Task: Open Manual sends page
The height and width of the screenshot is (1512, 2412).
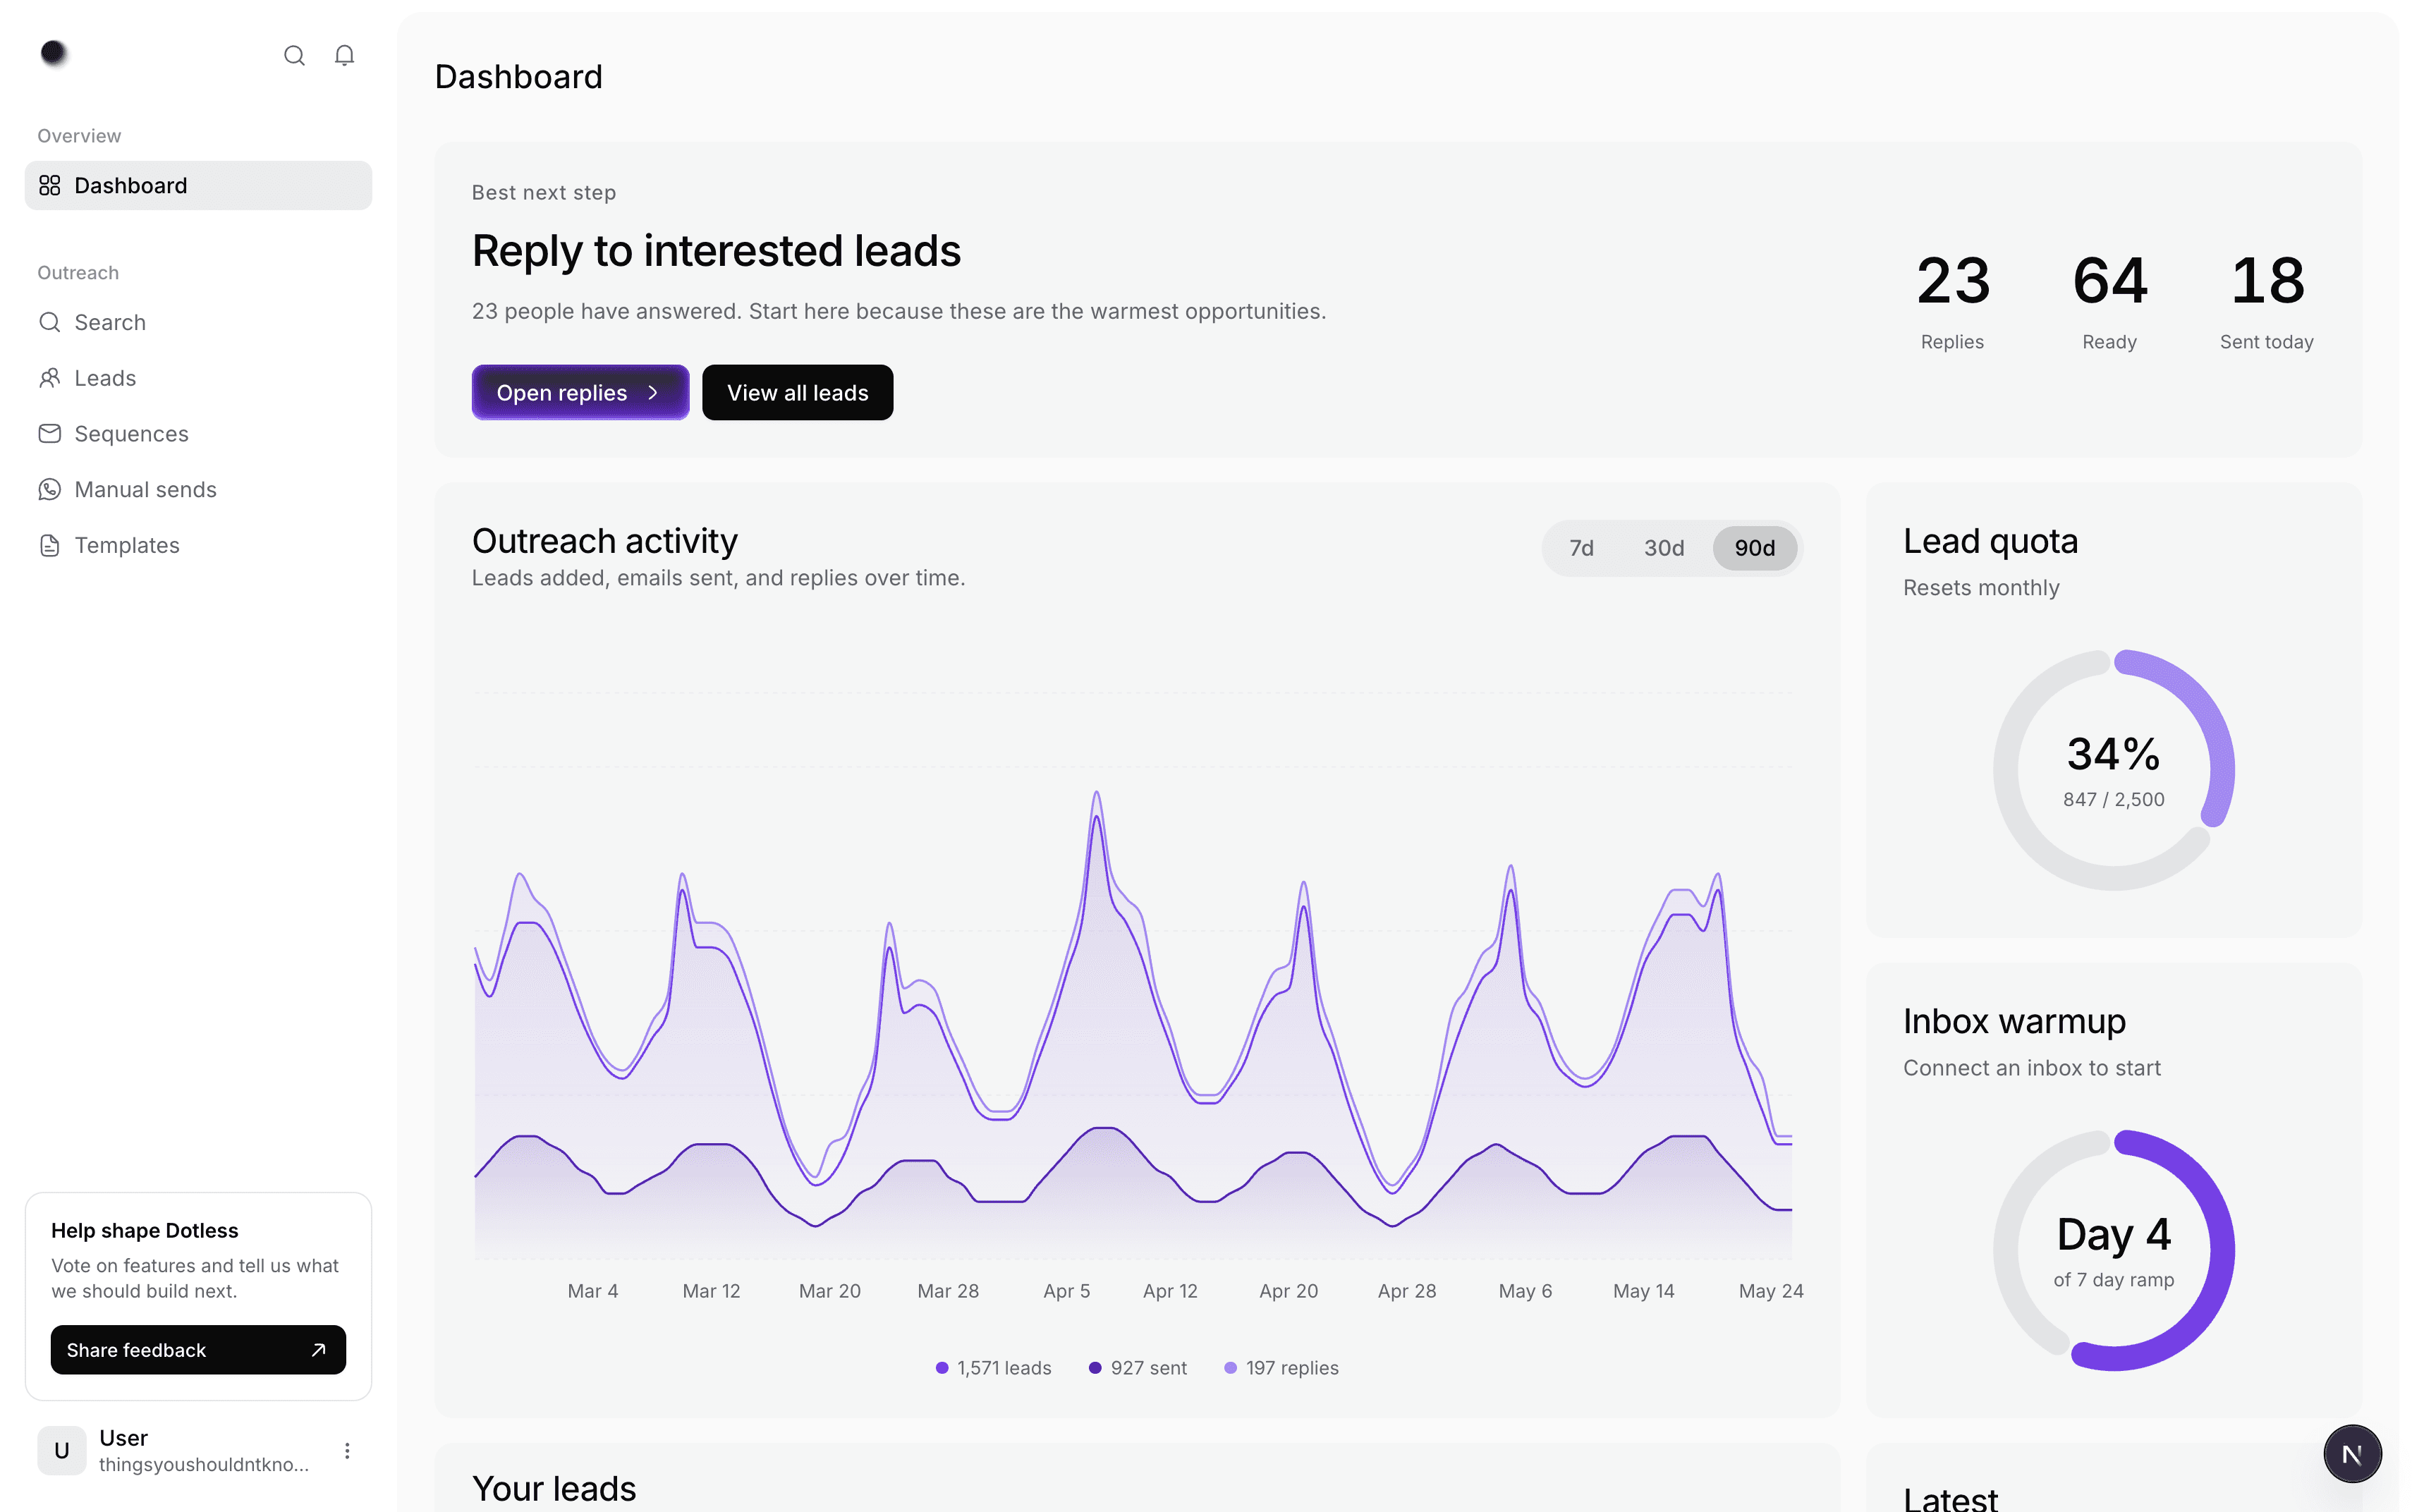Action: (x=198, y=490)
